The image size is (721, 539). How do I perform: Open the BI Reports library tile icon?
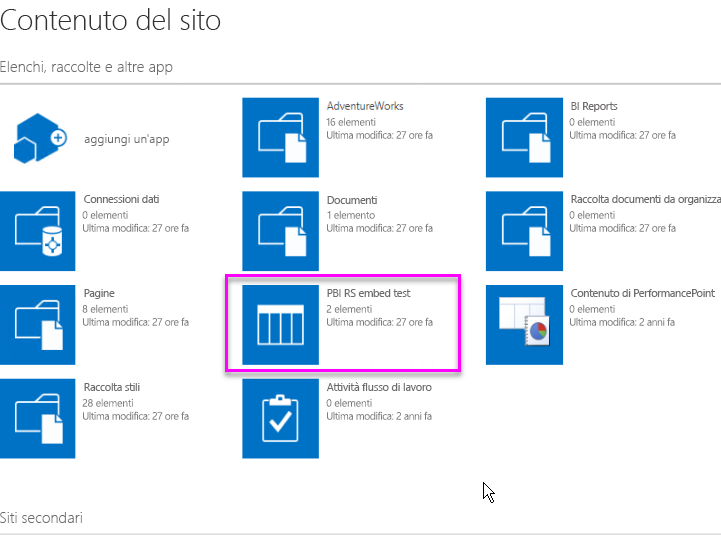pyautogui.click(x=524, y=137)
